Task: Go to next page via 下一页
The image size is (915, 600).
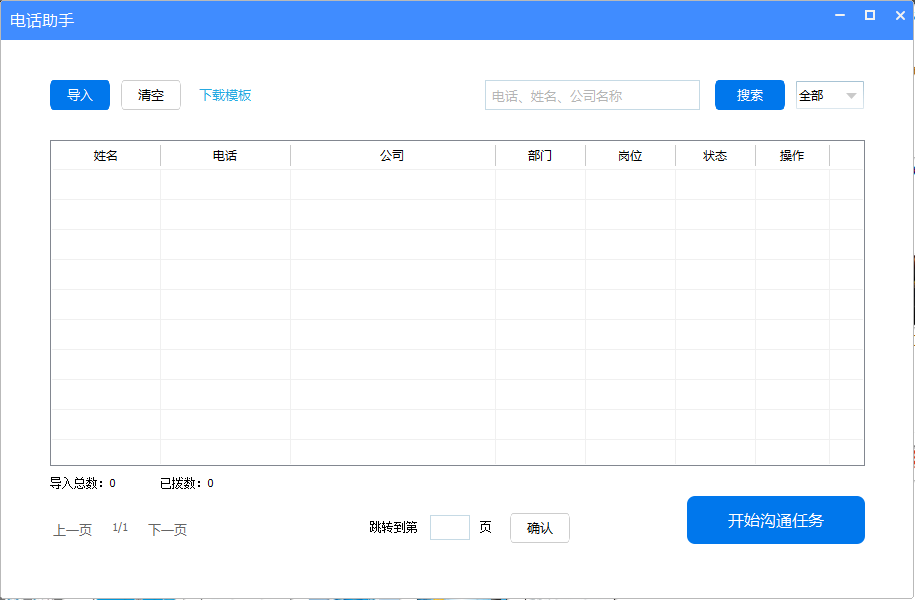Action: (x=167, y=530)
